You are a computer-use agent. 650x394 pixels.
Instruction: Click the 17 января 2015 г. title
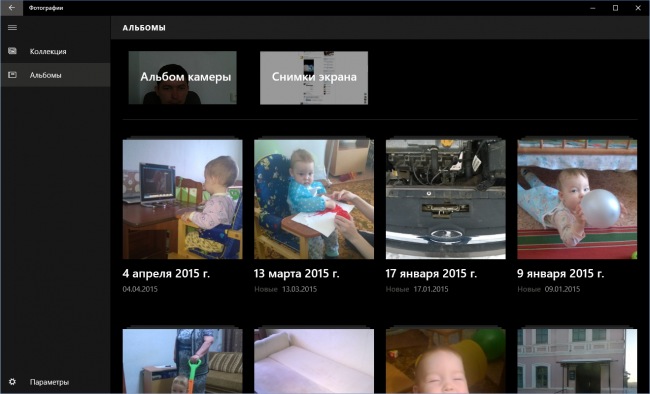coord(431,274)
